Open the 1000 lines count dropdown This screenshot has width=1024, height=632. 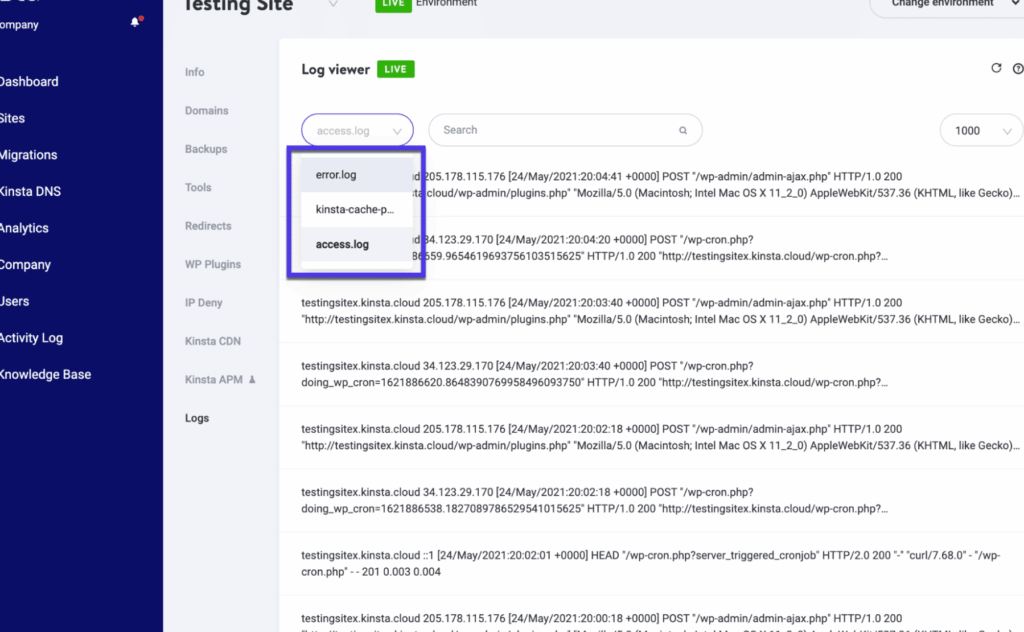point(981,130)
